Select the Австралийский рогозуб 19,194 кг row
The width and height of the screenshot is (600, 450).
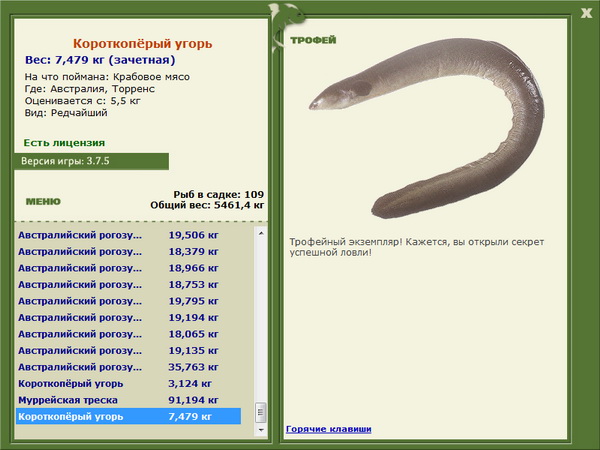[x=129, y=318]
